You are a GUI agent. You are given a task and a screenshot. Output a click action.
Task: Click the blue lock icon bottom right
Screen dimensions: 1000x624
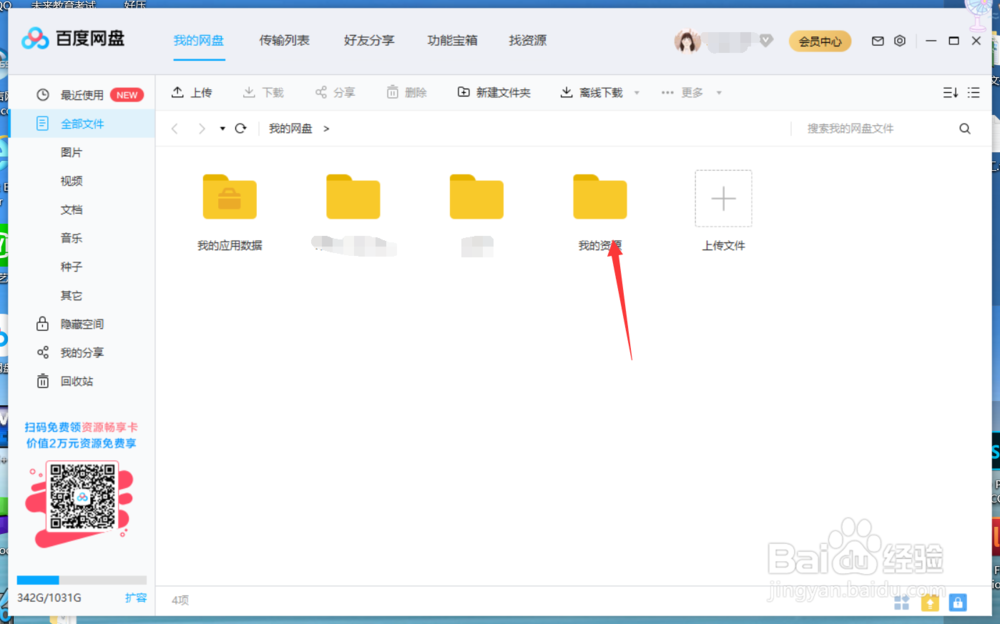point(957,602)
